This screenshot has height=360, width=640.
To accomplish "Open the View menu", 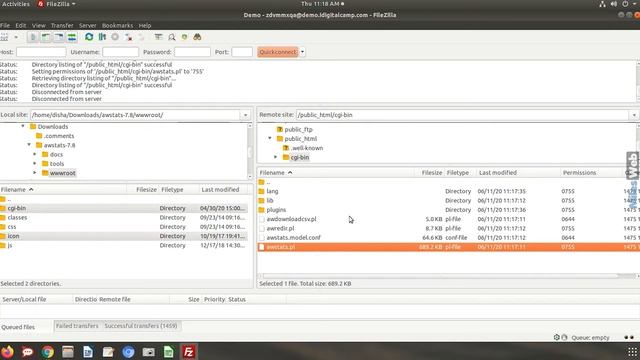I will [x=39, y=25].
